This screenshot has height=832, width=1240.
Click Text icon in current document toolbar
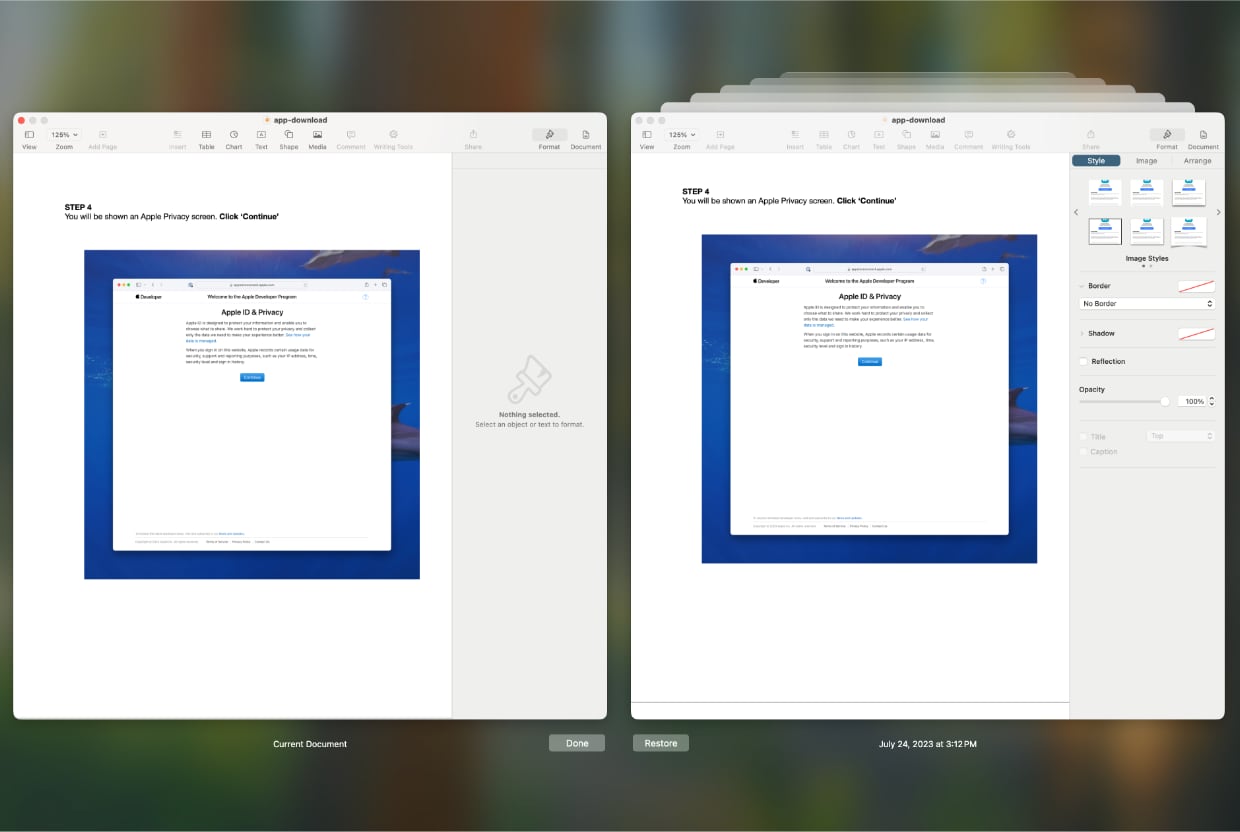(261, 135)
